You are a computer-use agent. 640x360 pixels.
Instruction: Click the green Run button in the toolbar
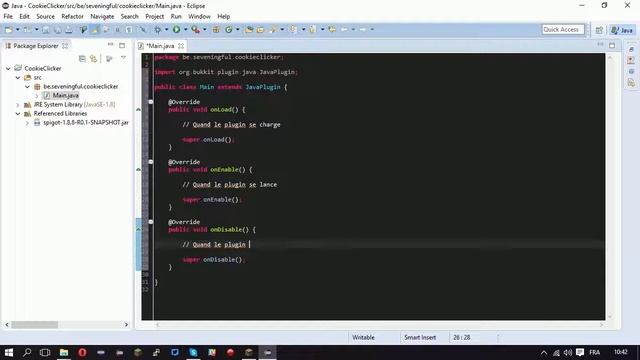[x=176, y=29]
